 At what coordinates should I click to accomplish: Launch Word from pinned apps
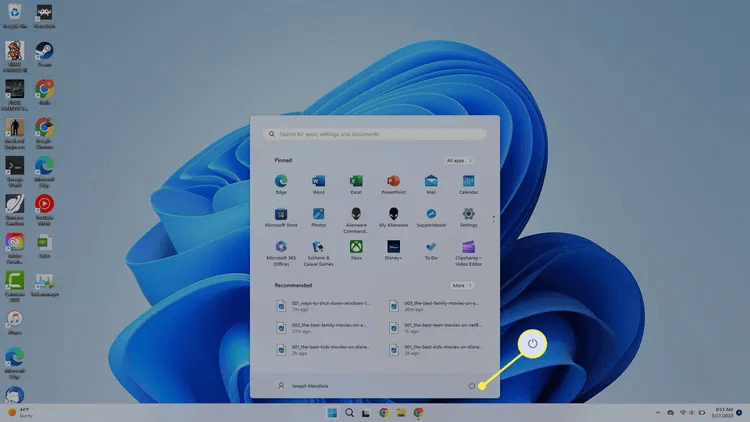[x=318, y=184]
